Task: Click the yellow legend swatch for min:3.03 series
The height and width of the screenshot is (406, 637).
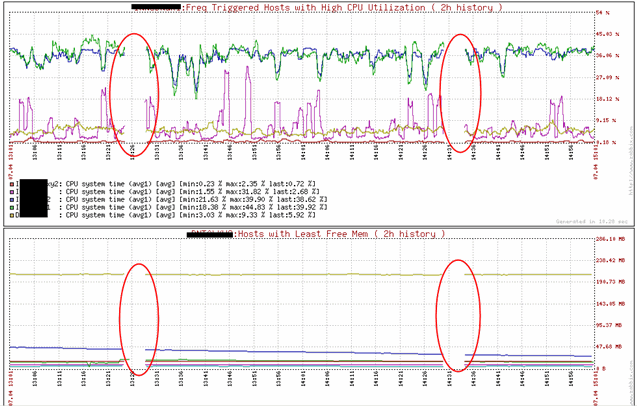Action: (x=11, y=215)
